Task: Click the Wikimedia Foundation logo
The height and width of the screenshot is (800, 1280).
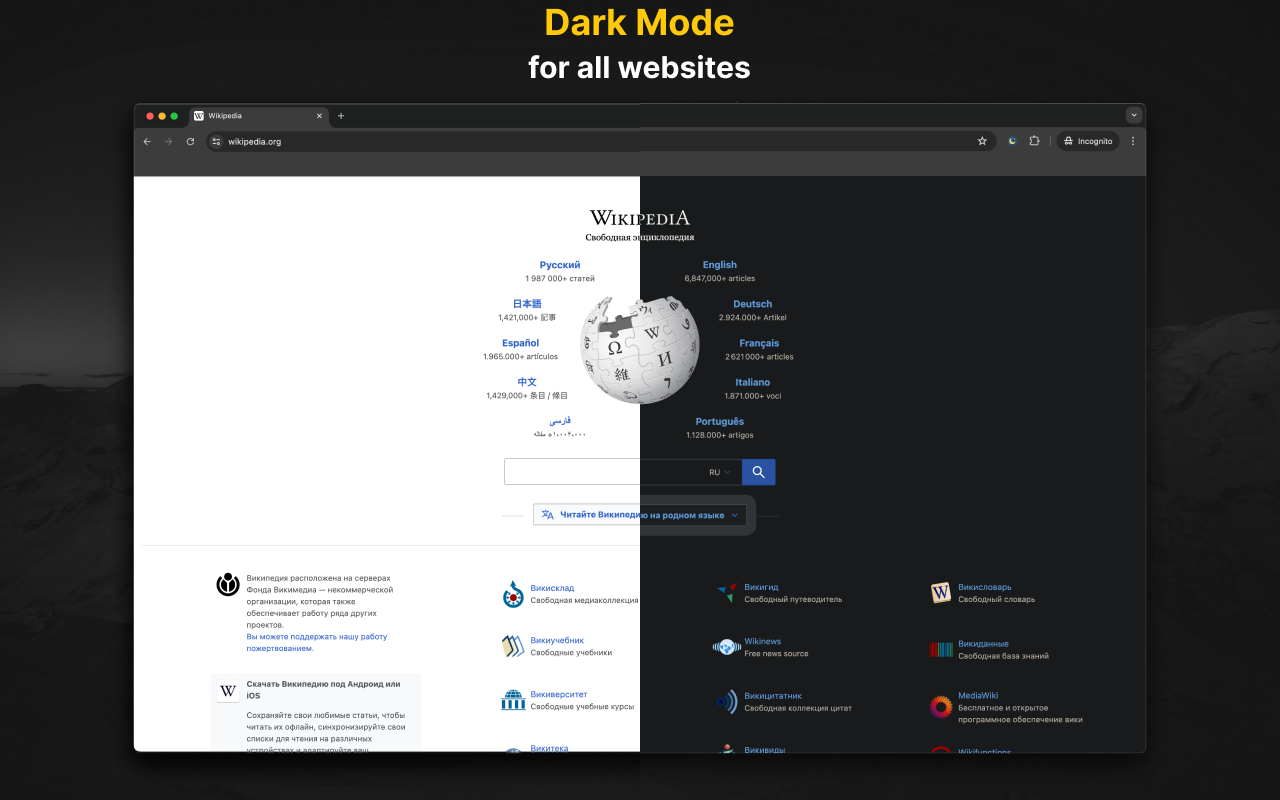Action: coord(227,584)
